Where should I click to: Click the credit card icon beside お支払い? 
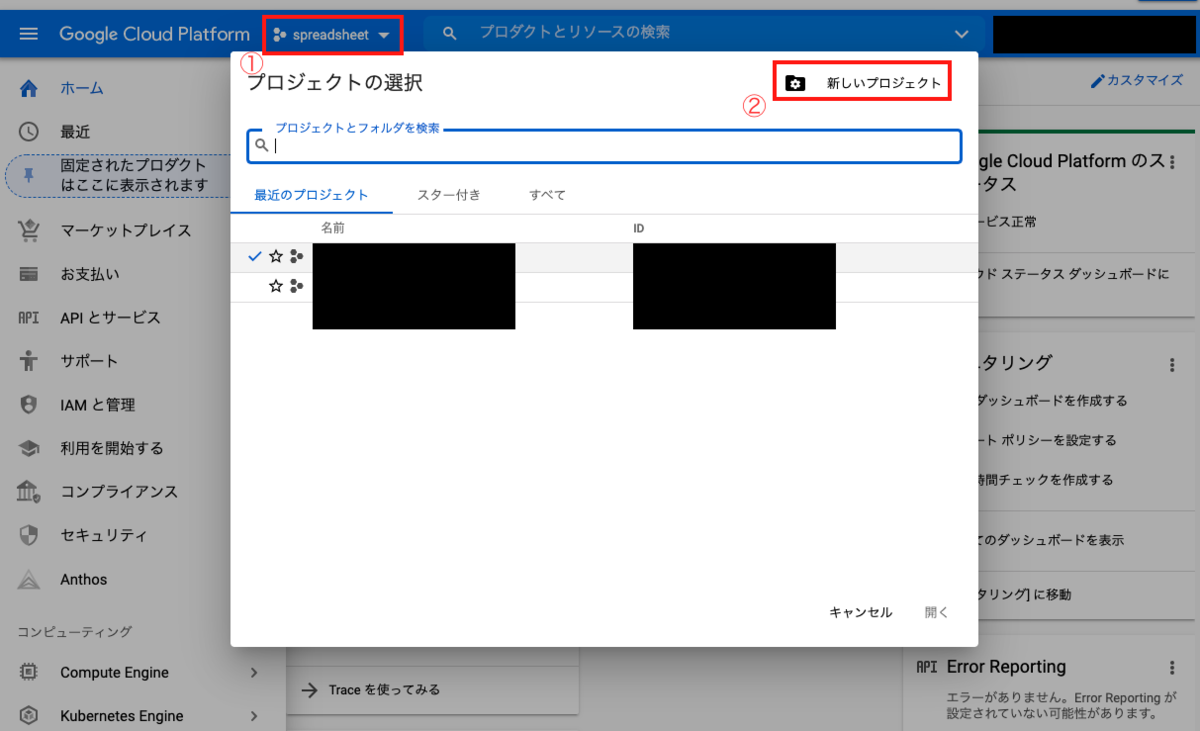pyautogui.click(x=29, y=274)
